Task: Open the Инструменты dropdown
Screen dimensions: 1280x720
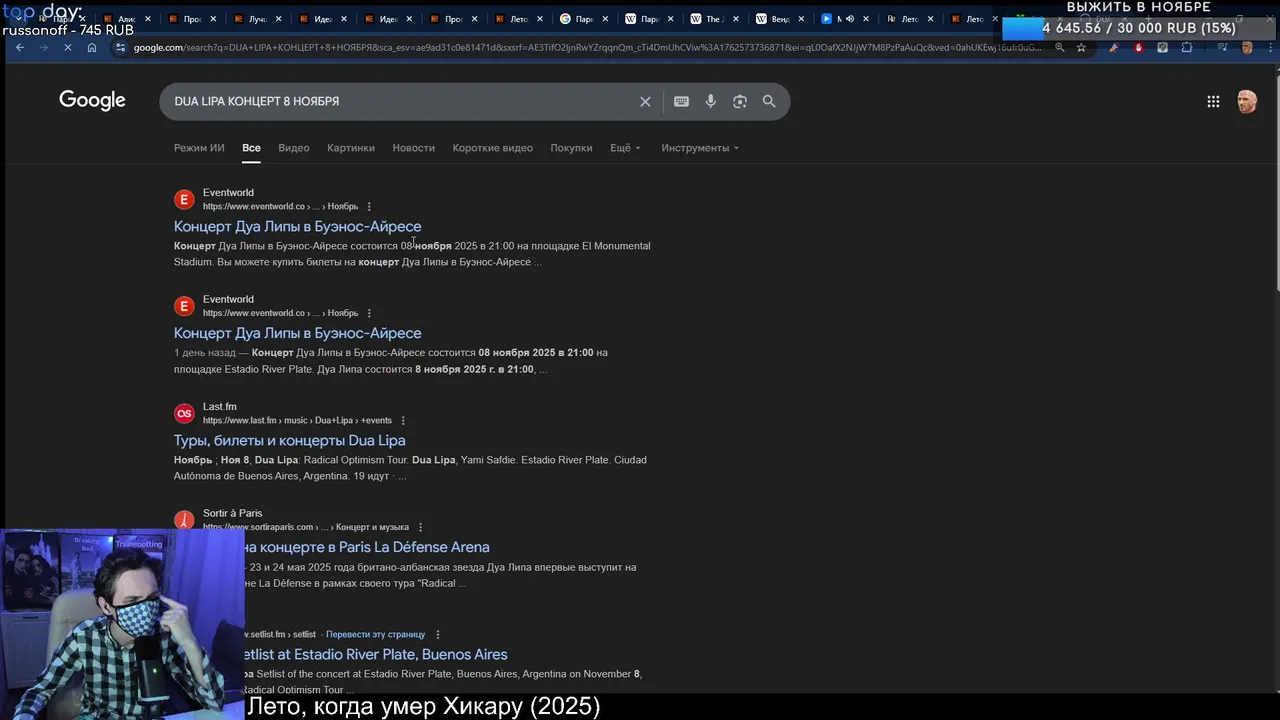Action: (700, 148)
